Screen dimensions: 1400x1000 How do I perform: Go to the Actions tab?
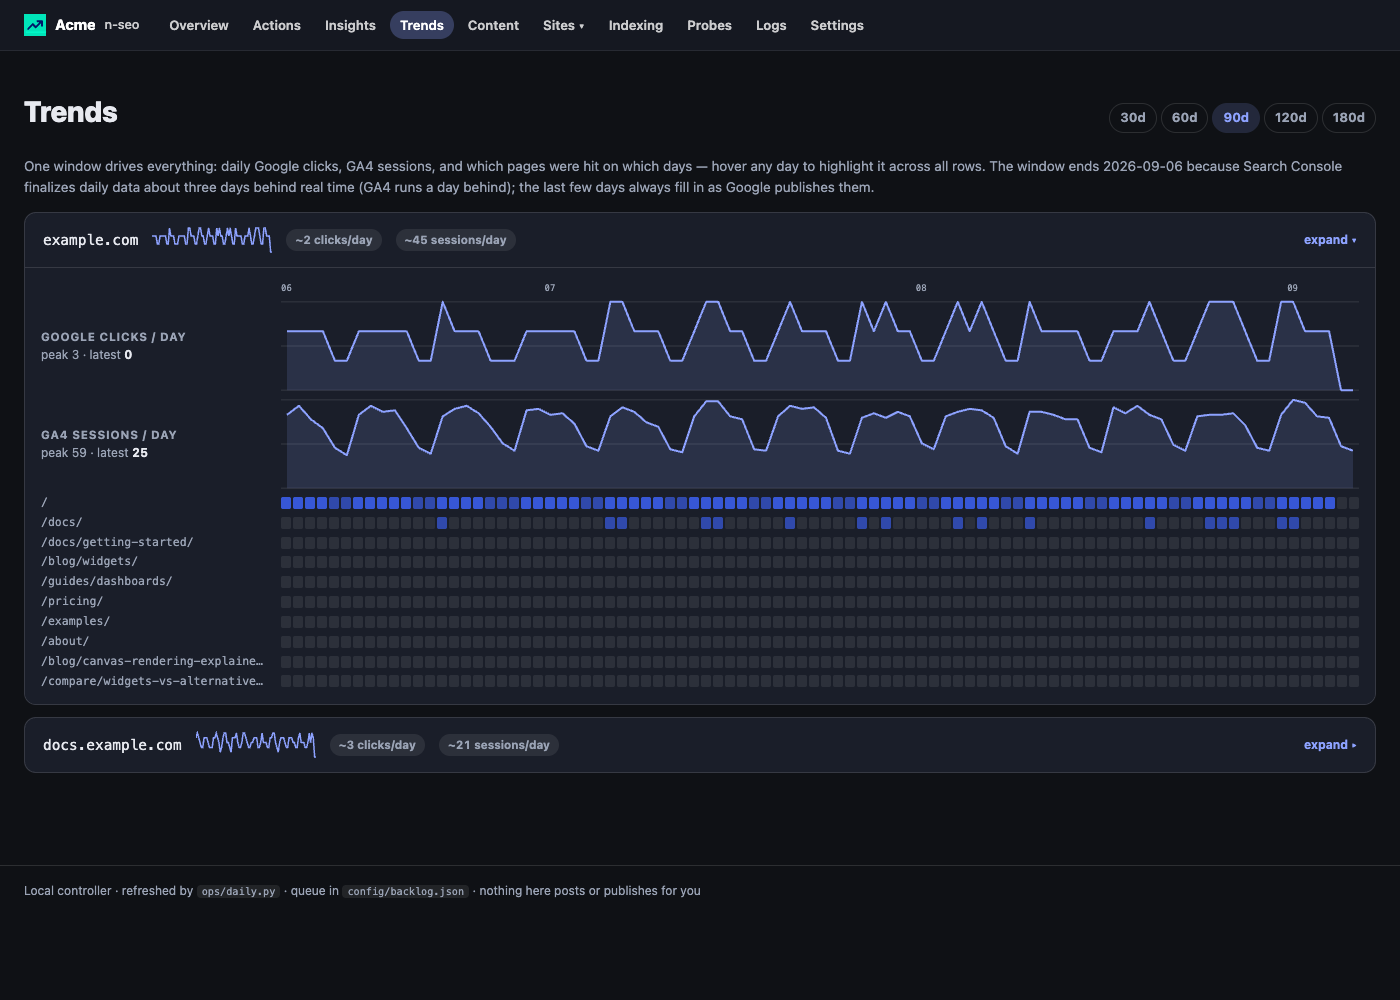tap(277, 25)
